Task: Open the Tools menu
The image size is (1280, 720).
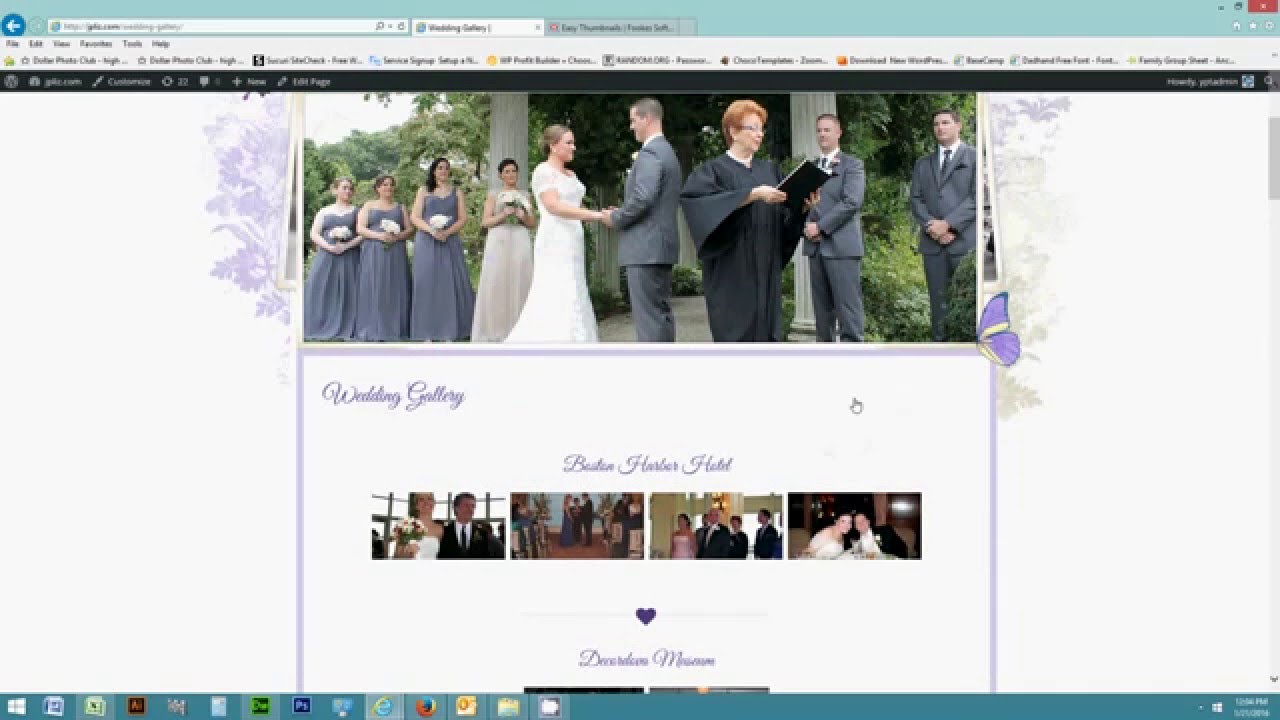Action: coord(132,44)
